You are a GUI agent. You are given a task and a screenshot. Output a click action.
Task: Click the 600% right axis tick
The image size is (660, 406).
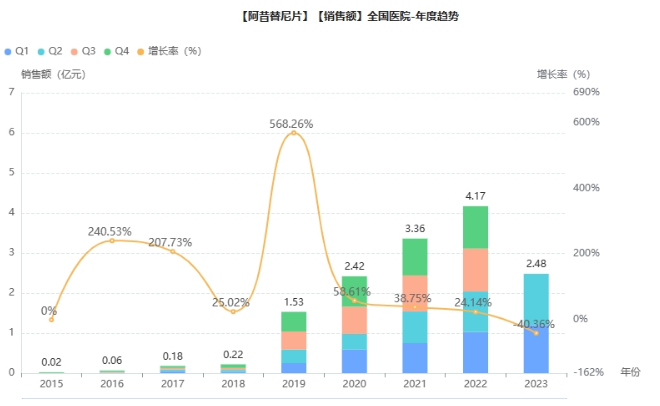(586, 122)
